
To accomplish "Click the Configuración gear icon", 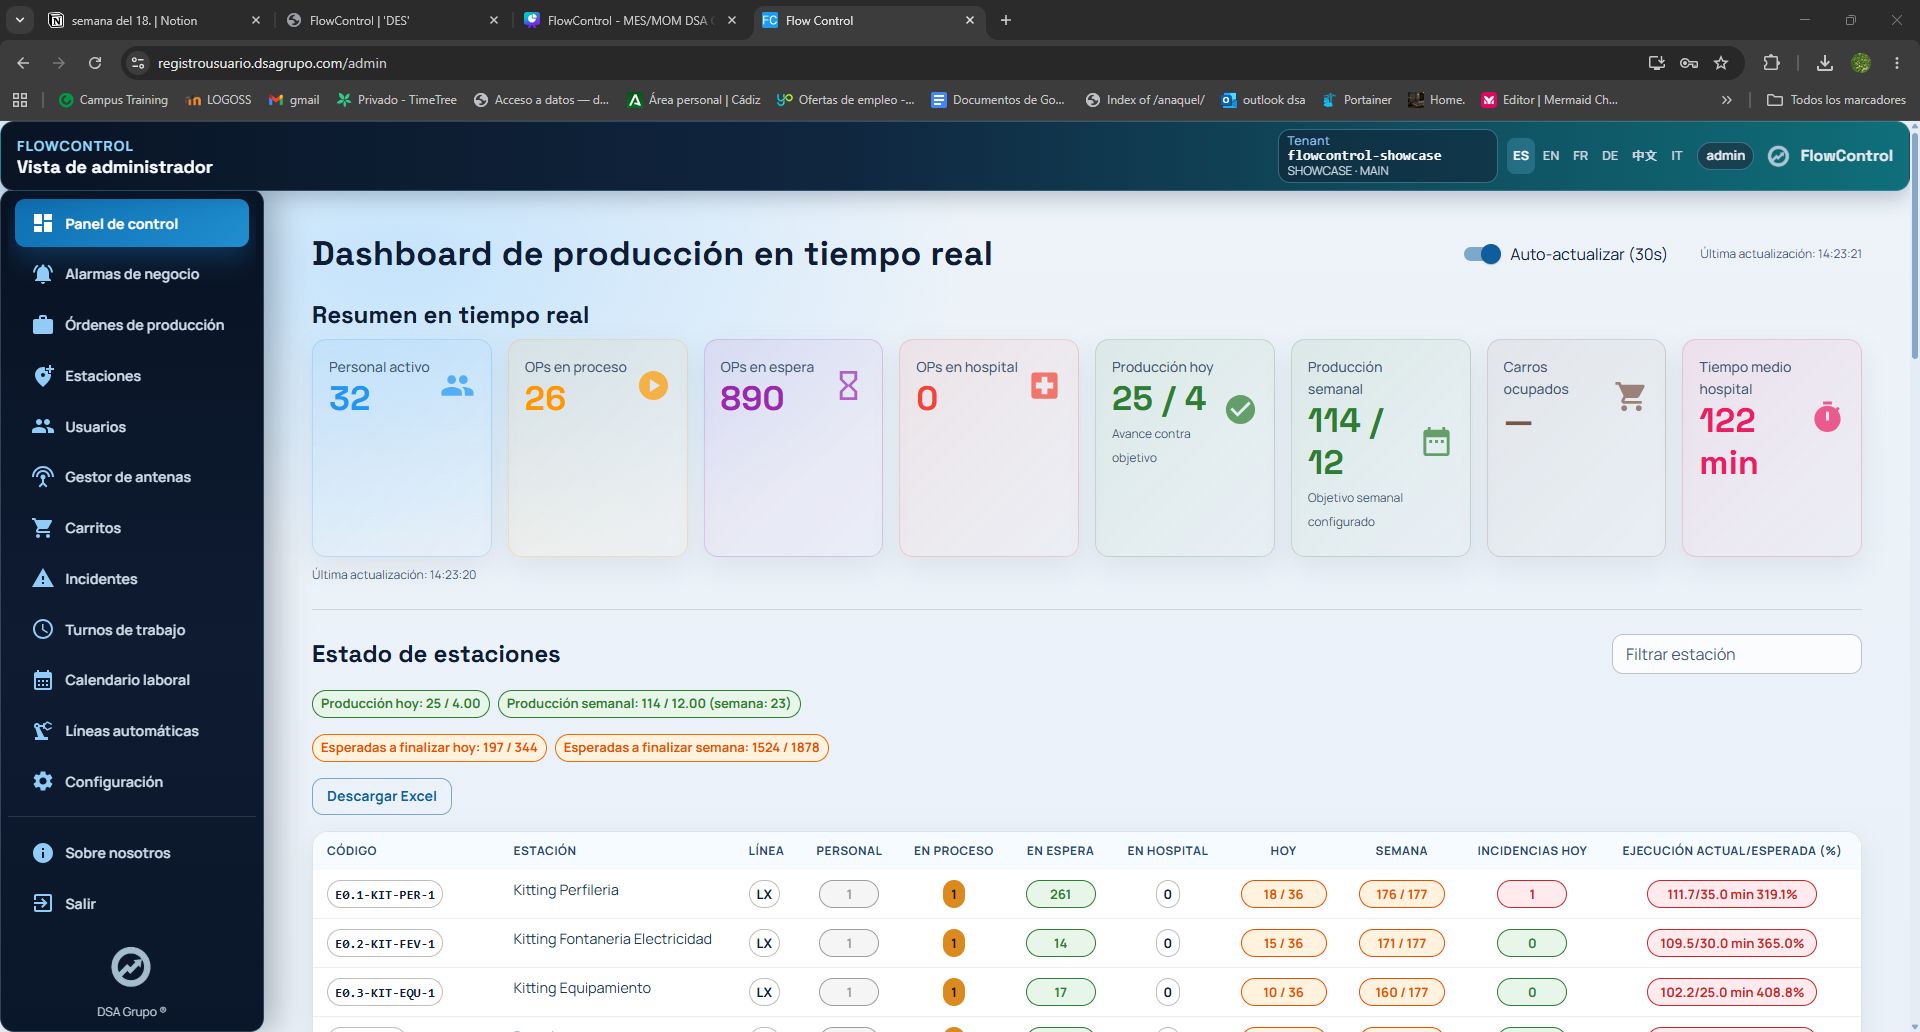I will (x=42, y=782).
